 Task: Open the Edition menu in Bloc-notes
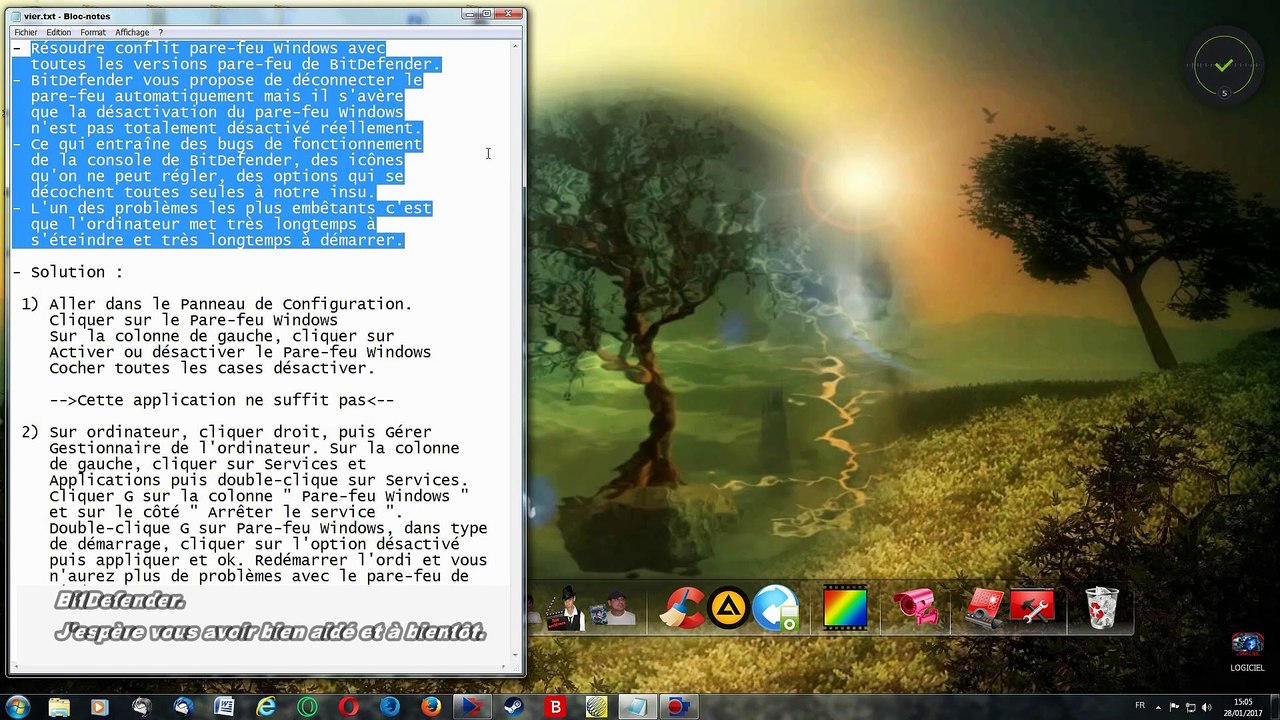tap(59, 32)
